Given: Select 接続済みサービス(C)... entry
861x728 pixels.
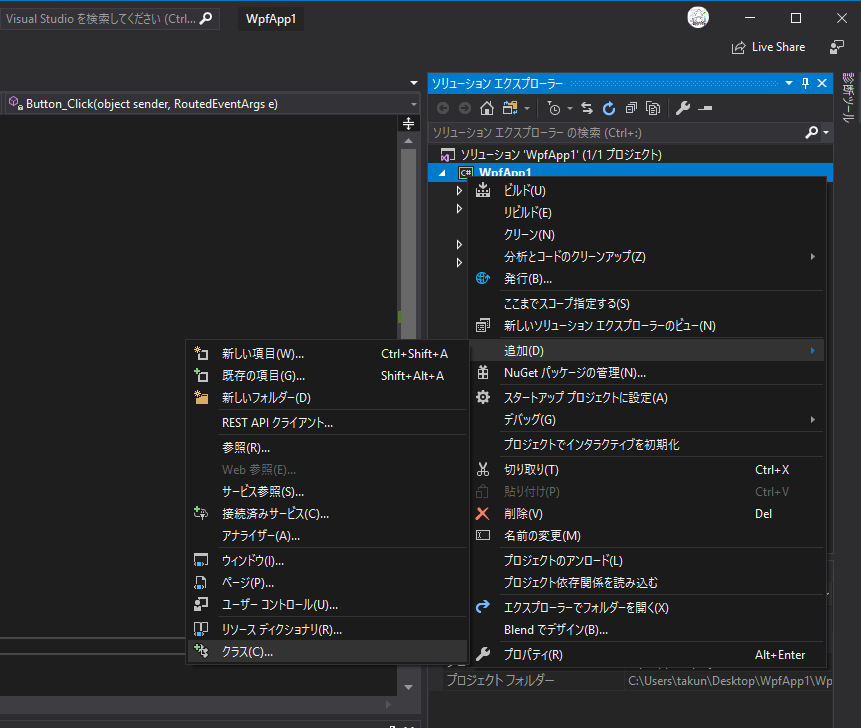Looking at the screenshot, I should point(327,513).
